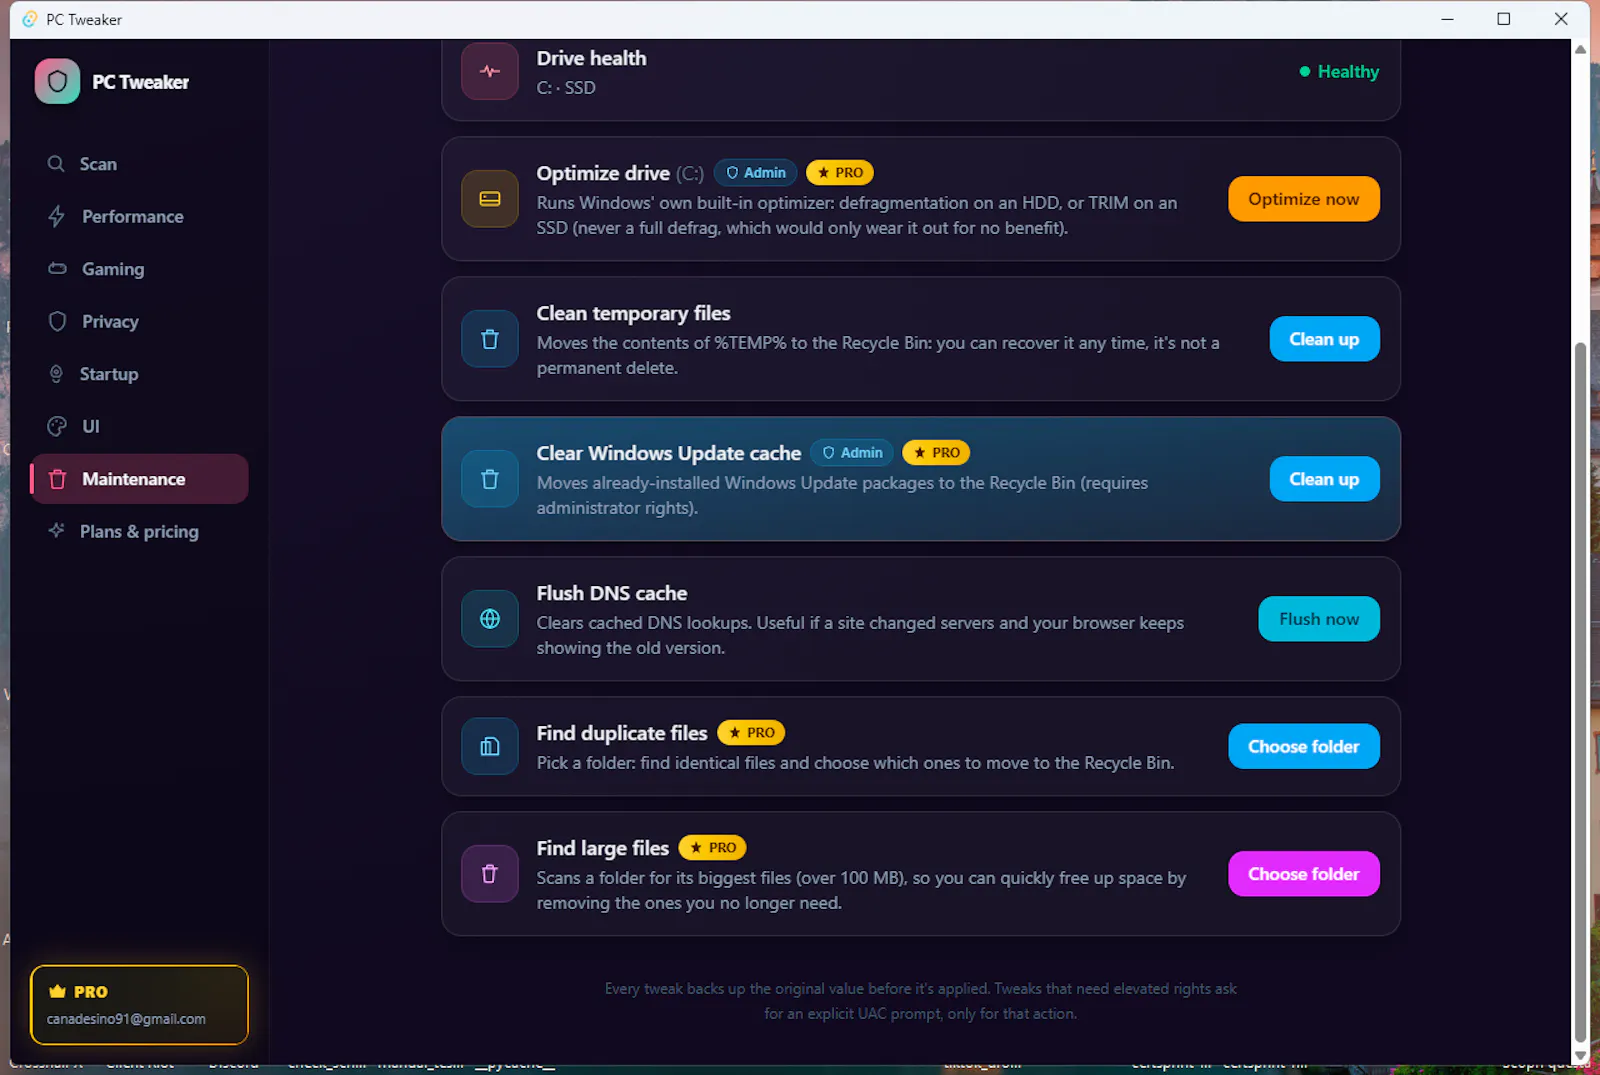Click the PC Tweaker sidebar brand name
Screen dimensions: 1600x1075
tap(140, 82)
